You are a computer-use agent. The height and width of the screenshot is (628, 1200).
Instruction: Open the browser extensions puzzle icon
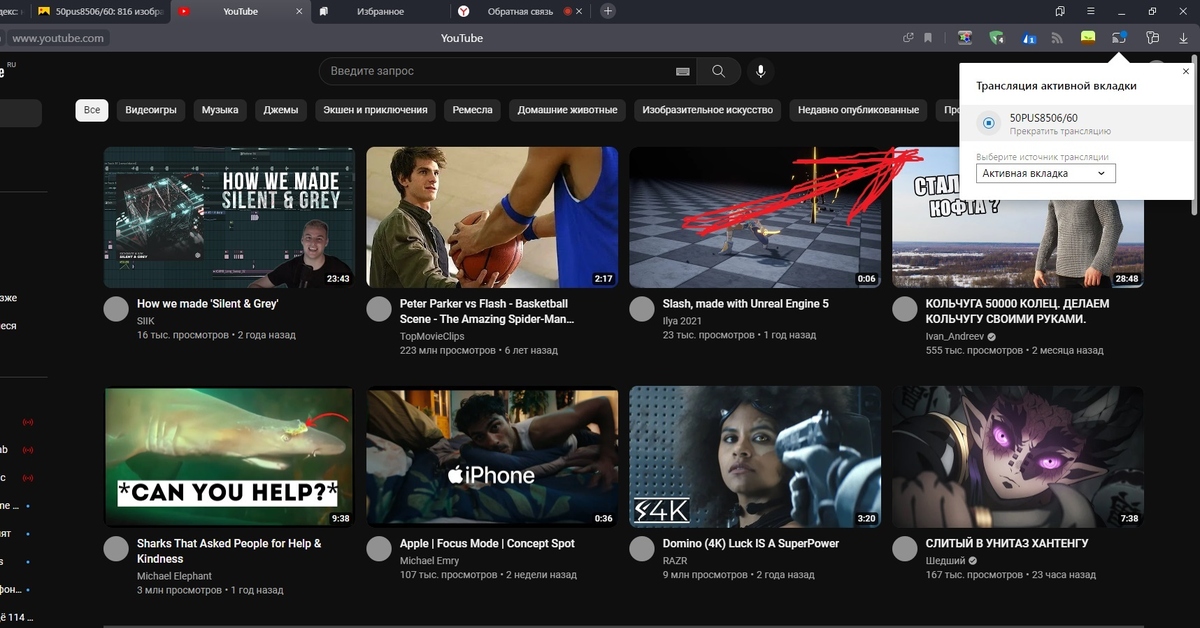click(x=1151, y=38)
